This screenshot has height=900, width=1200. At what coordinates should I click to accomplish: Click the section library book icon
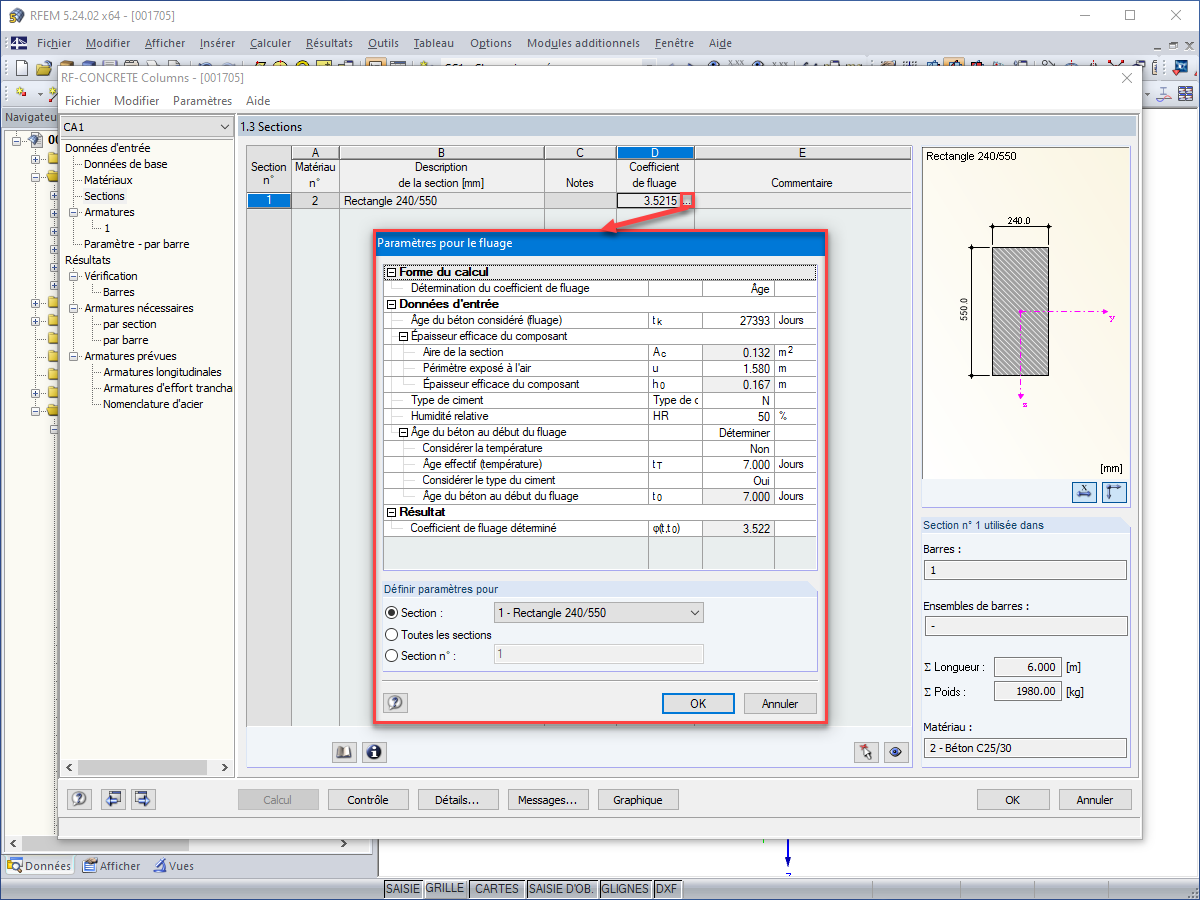pos(344,752)
